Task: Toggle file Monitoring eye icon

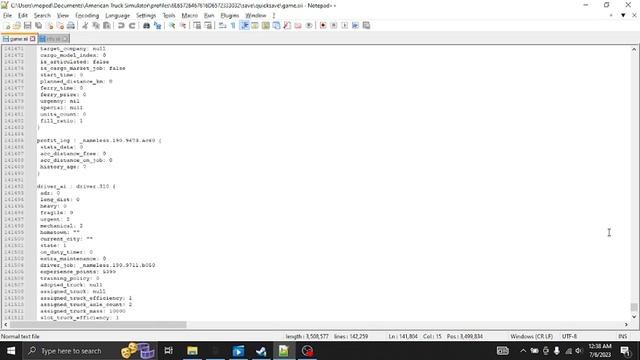Action: pyautogui.click(x=309, y=25)
